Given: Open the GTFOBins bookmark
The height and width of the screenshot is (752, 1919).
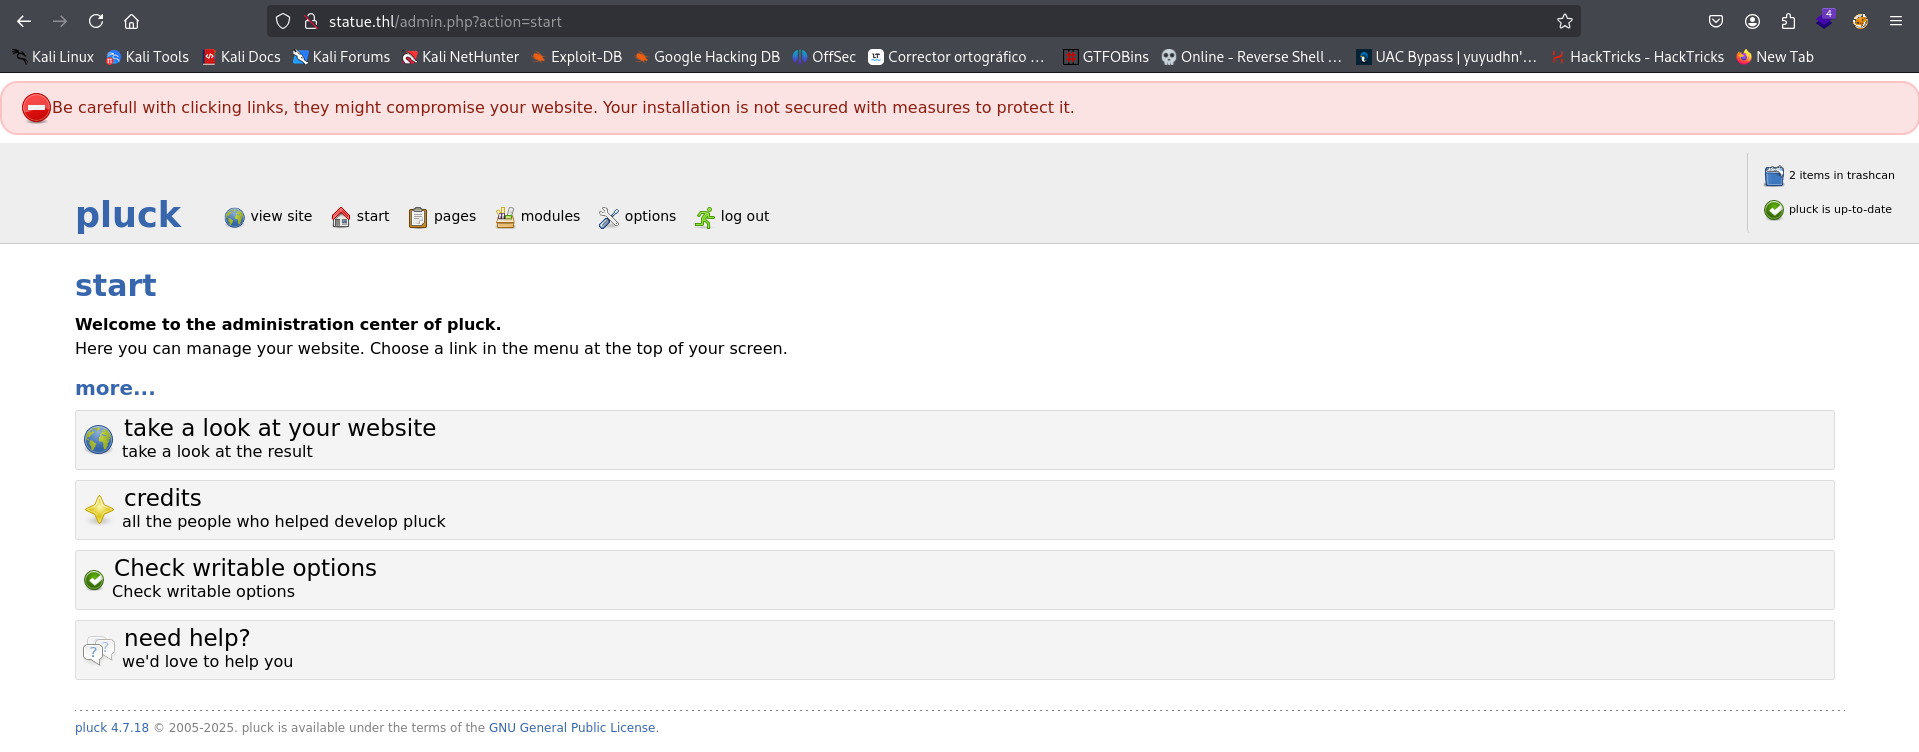Looking at the screenshot, I should click(x=1106, y=57).
